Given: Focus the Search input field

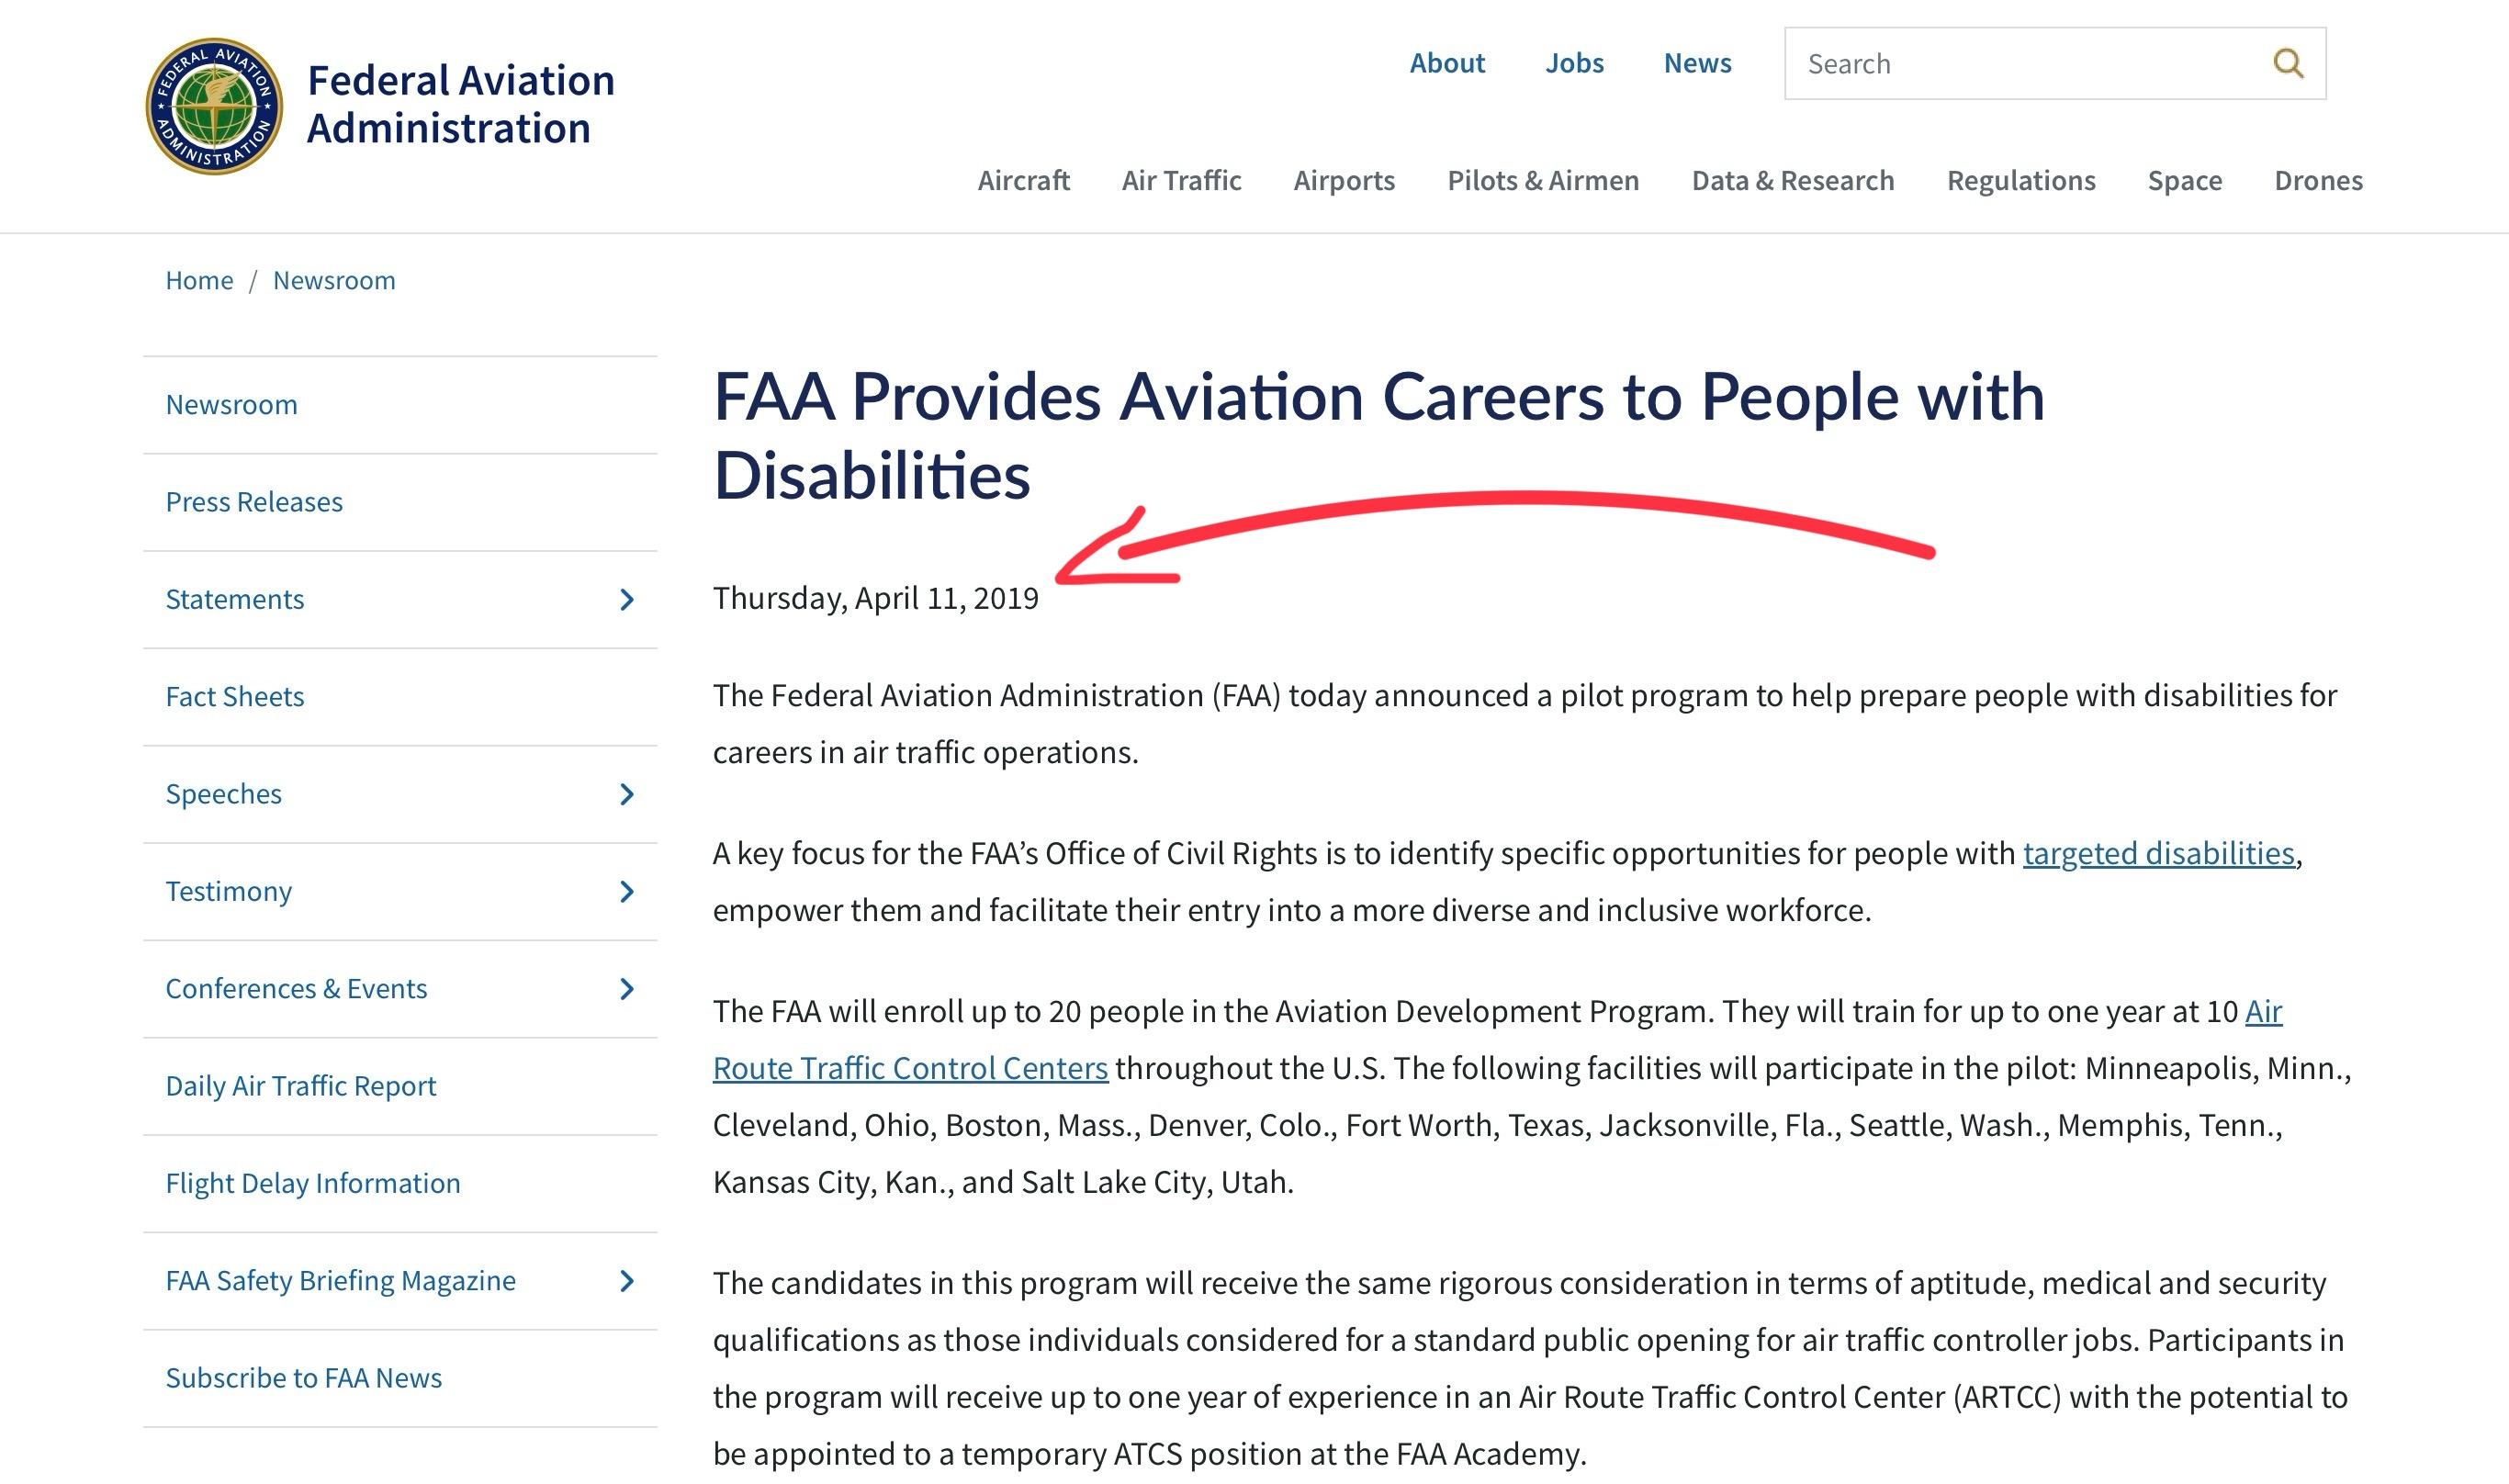Looking at the screenshot, I should (2020, 64).
